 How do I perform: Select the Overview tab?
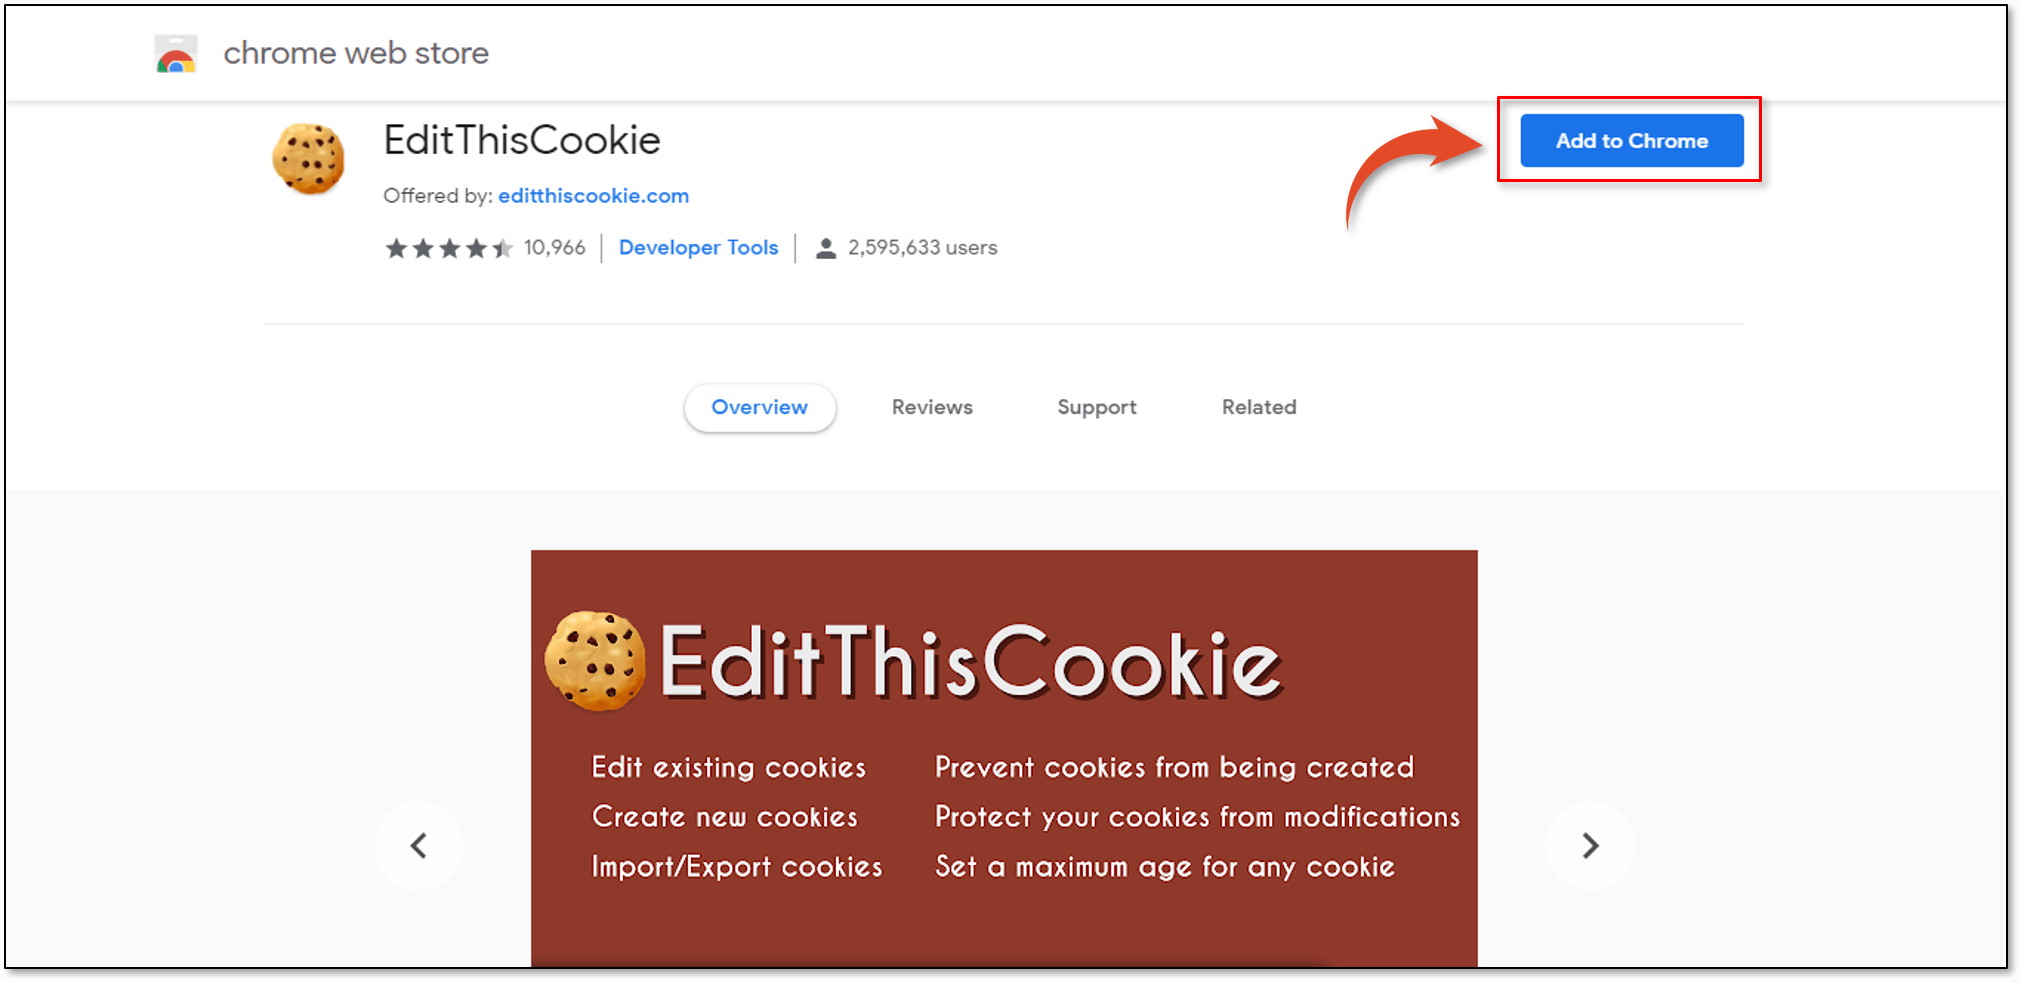coord(760,407)
